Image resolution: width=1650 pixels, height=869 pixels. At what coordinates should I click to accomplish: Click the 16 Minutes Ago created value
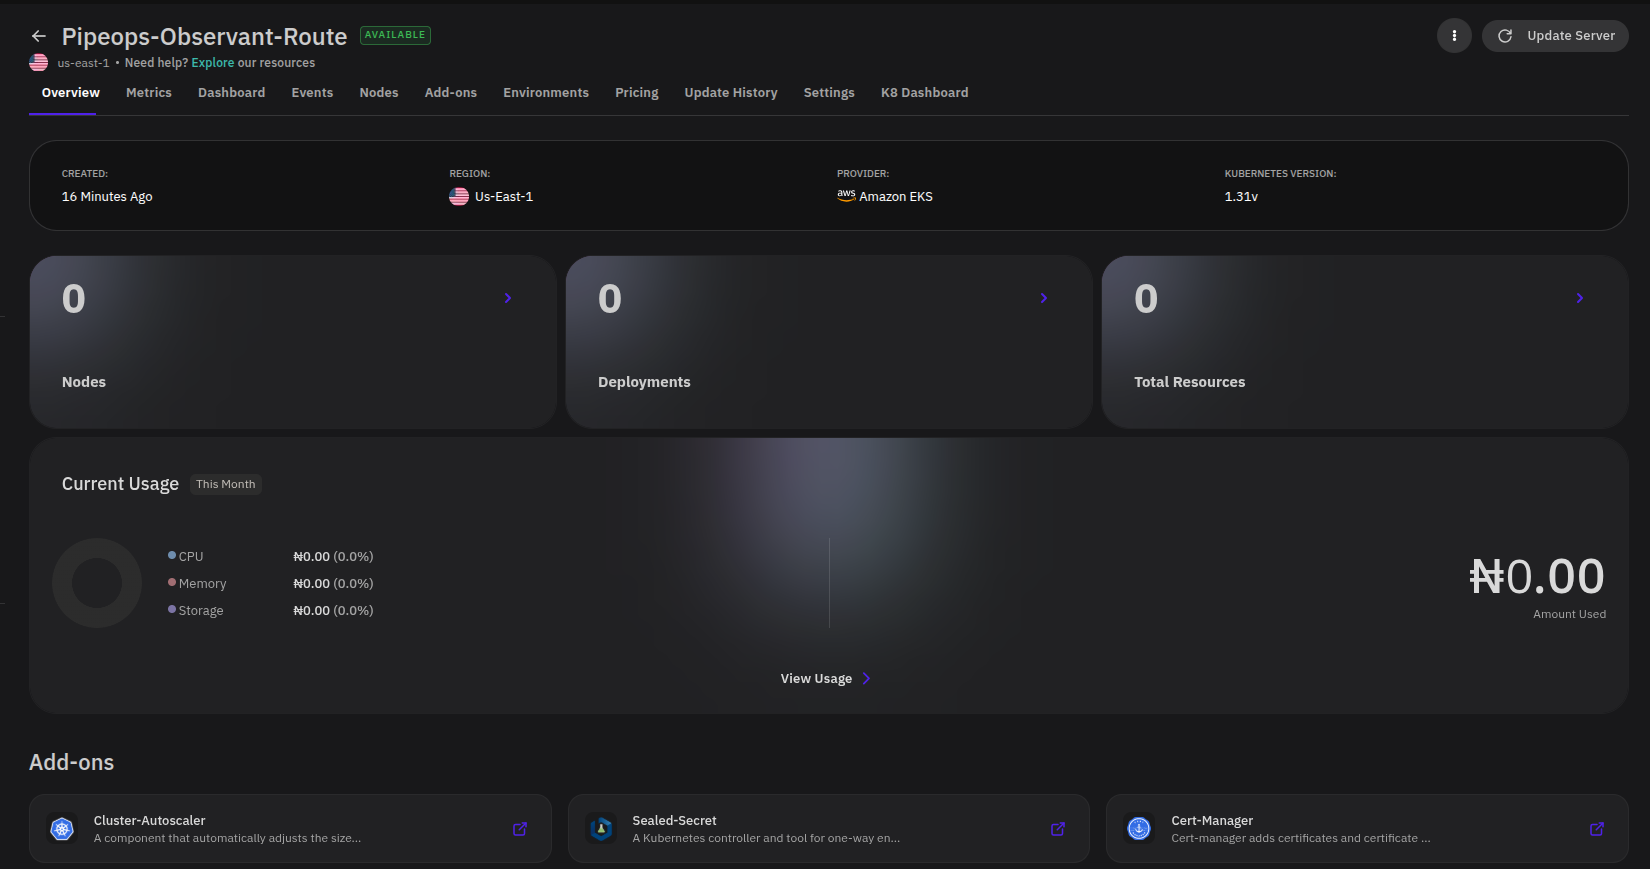click(x=107, y=197)
